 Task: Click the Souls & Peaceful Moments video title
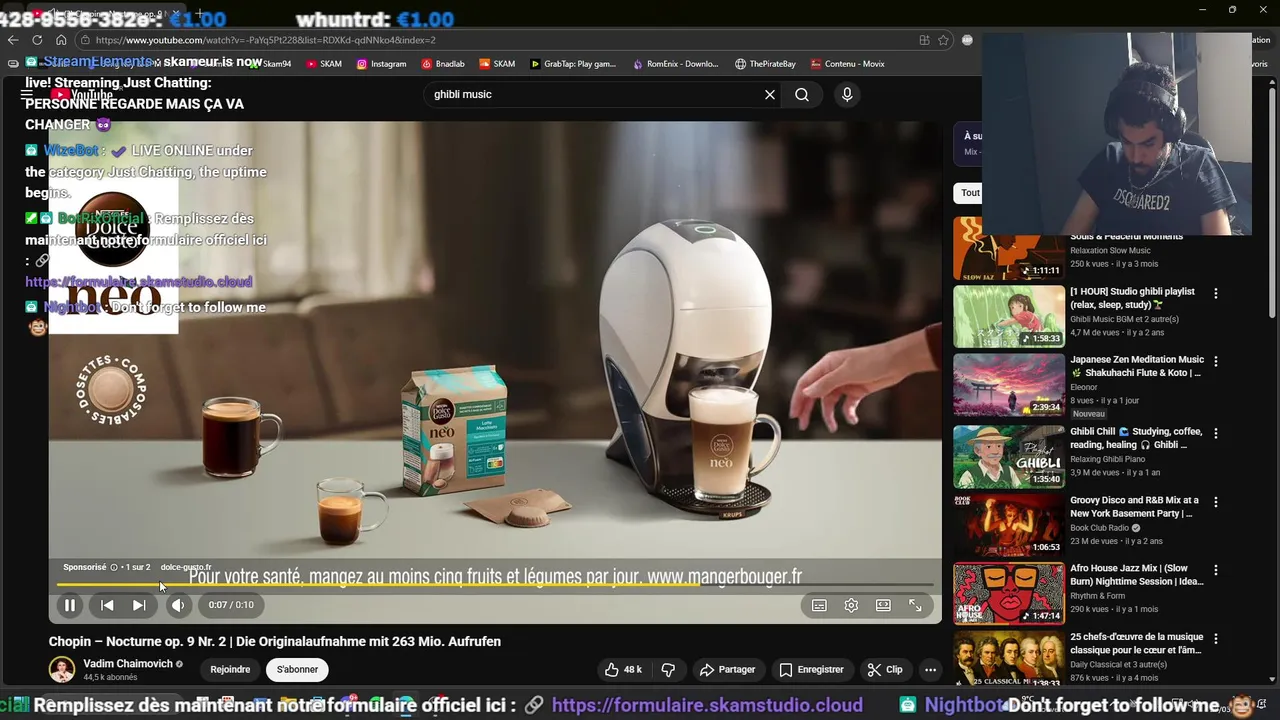1126,237
